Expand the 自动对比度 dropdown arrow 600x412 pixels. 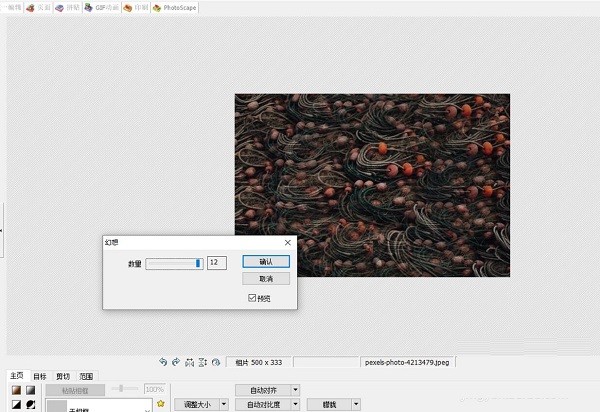[x=295, y=404]
